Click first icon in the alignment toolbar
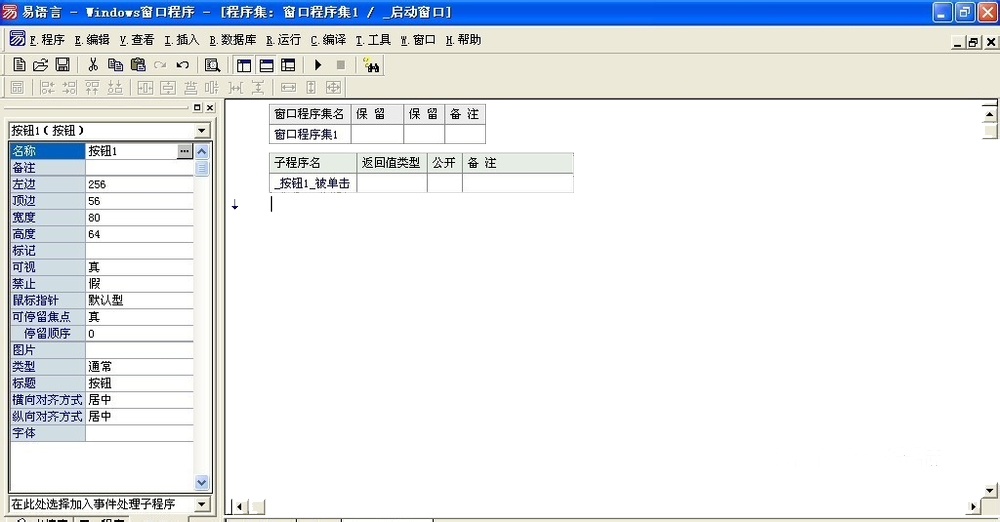 [x=17, y=87]
